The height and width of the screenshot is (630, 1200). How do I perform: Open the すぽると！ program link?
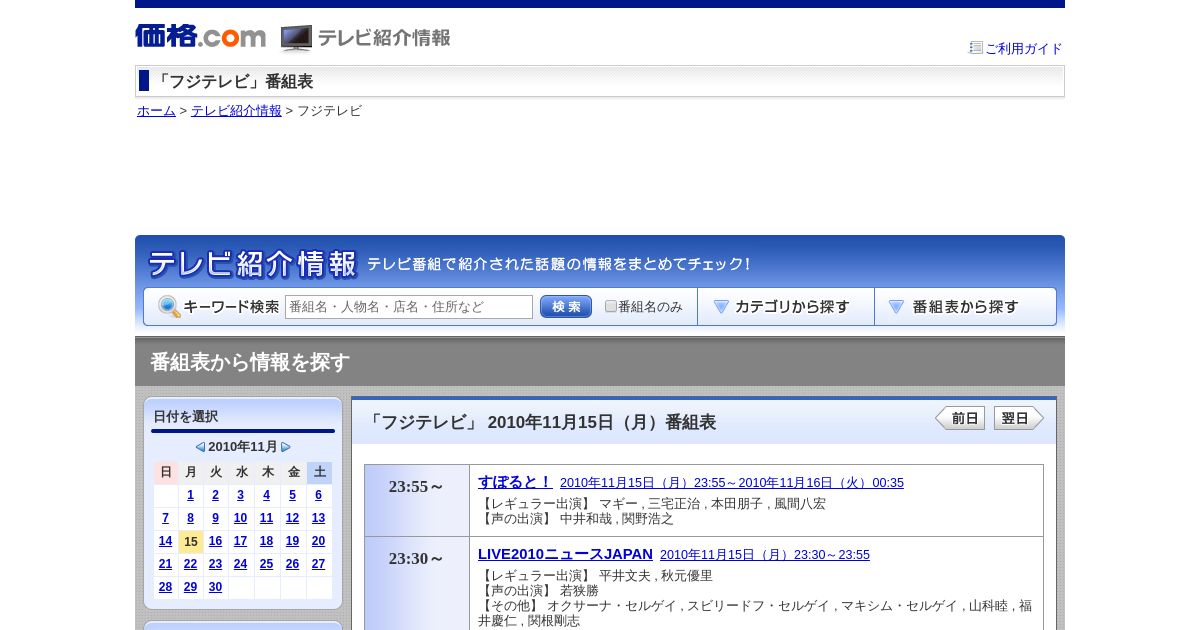pos(515,481)
